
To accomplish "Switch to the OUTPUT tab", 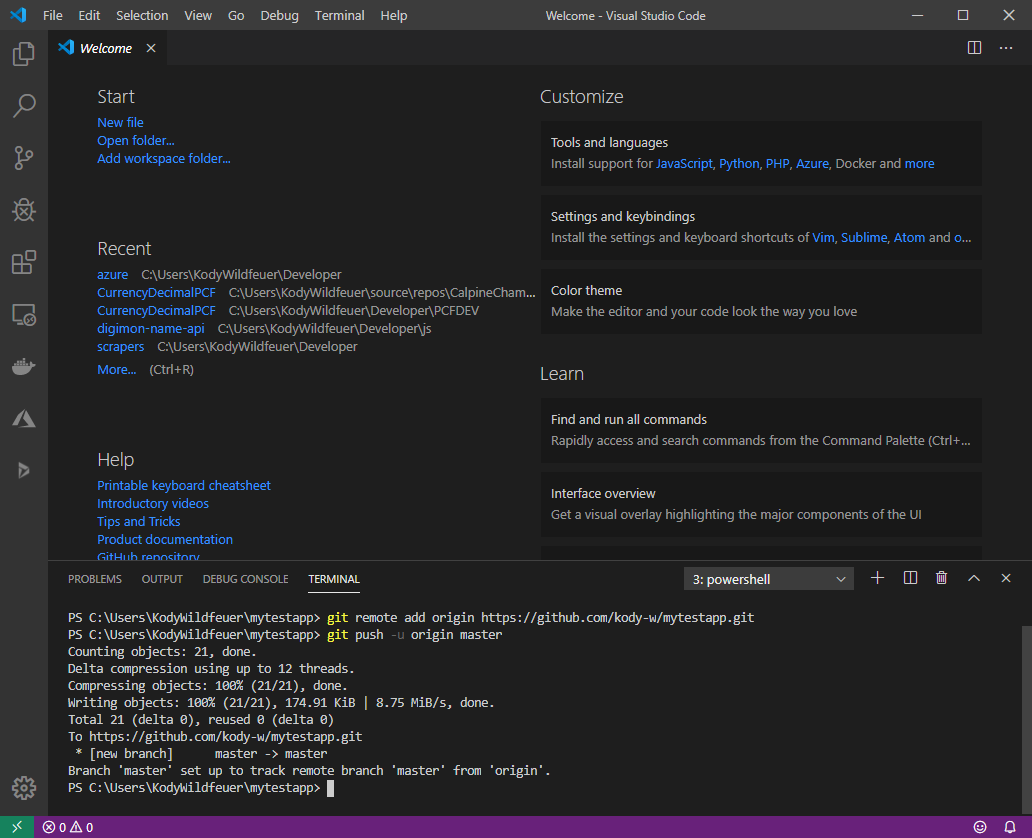I will [161, 578].
